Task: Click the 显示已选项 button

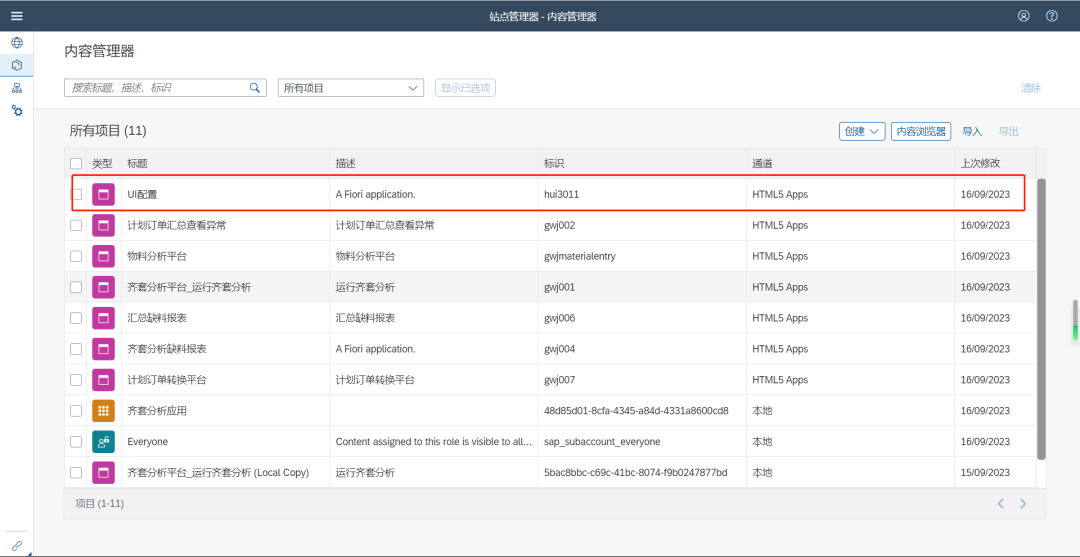Action: tap(466, 87)
